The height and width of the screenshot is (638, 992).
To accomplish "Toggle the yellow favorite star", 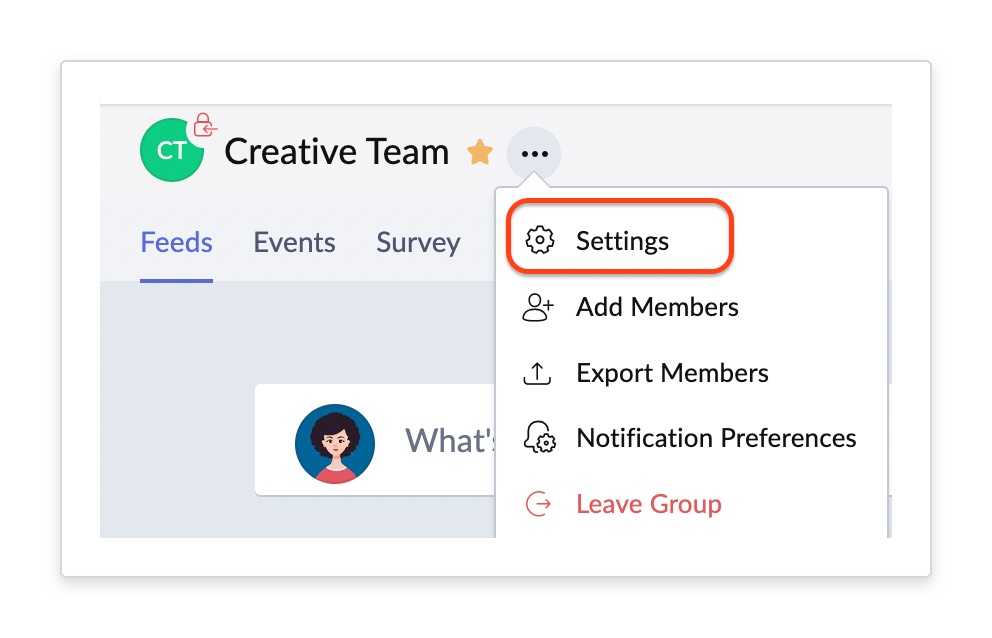I will click(480, 152).
